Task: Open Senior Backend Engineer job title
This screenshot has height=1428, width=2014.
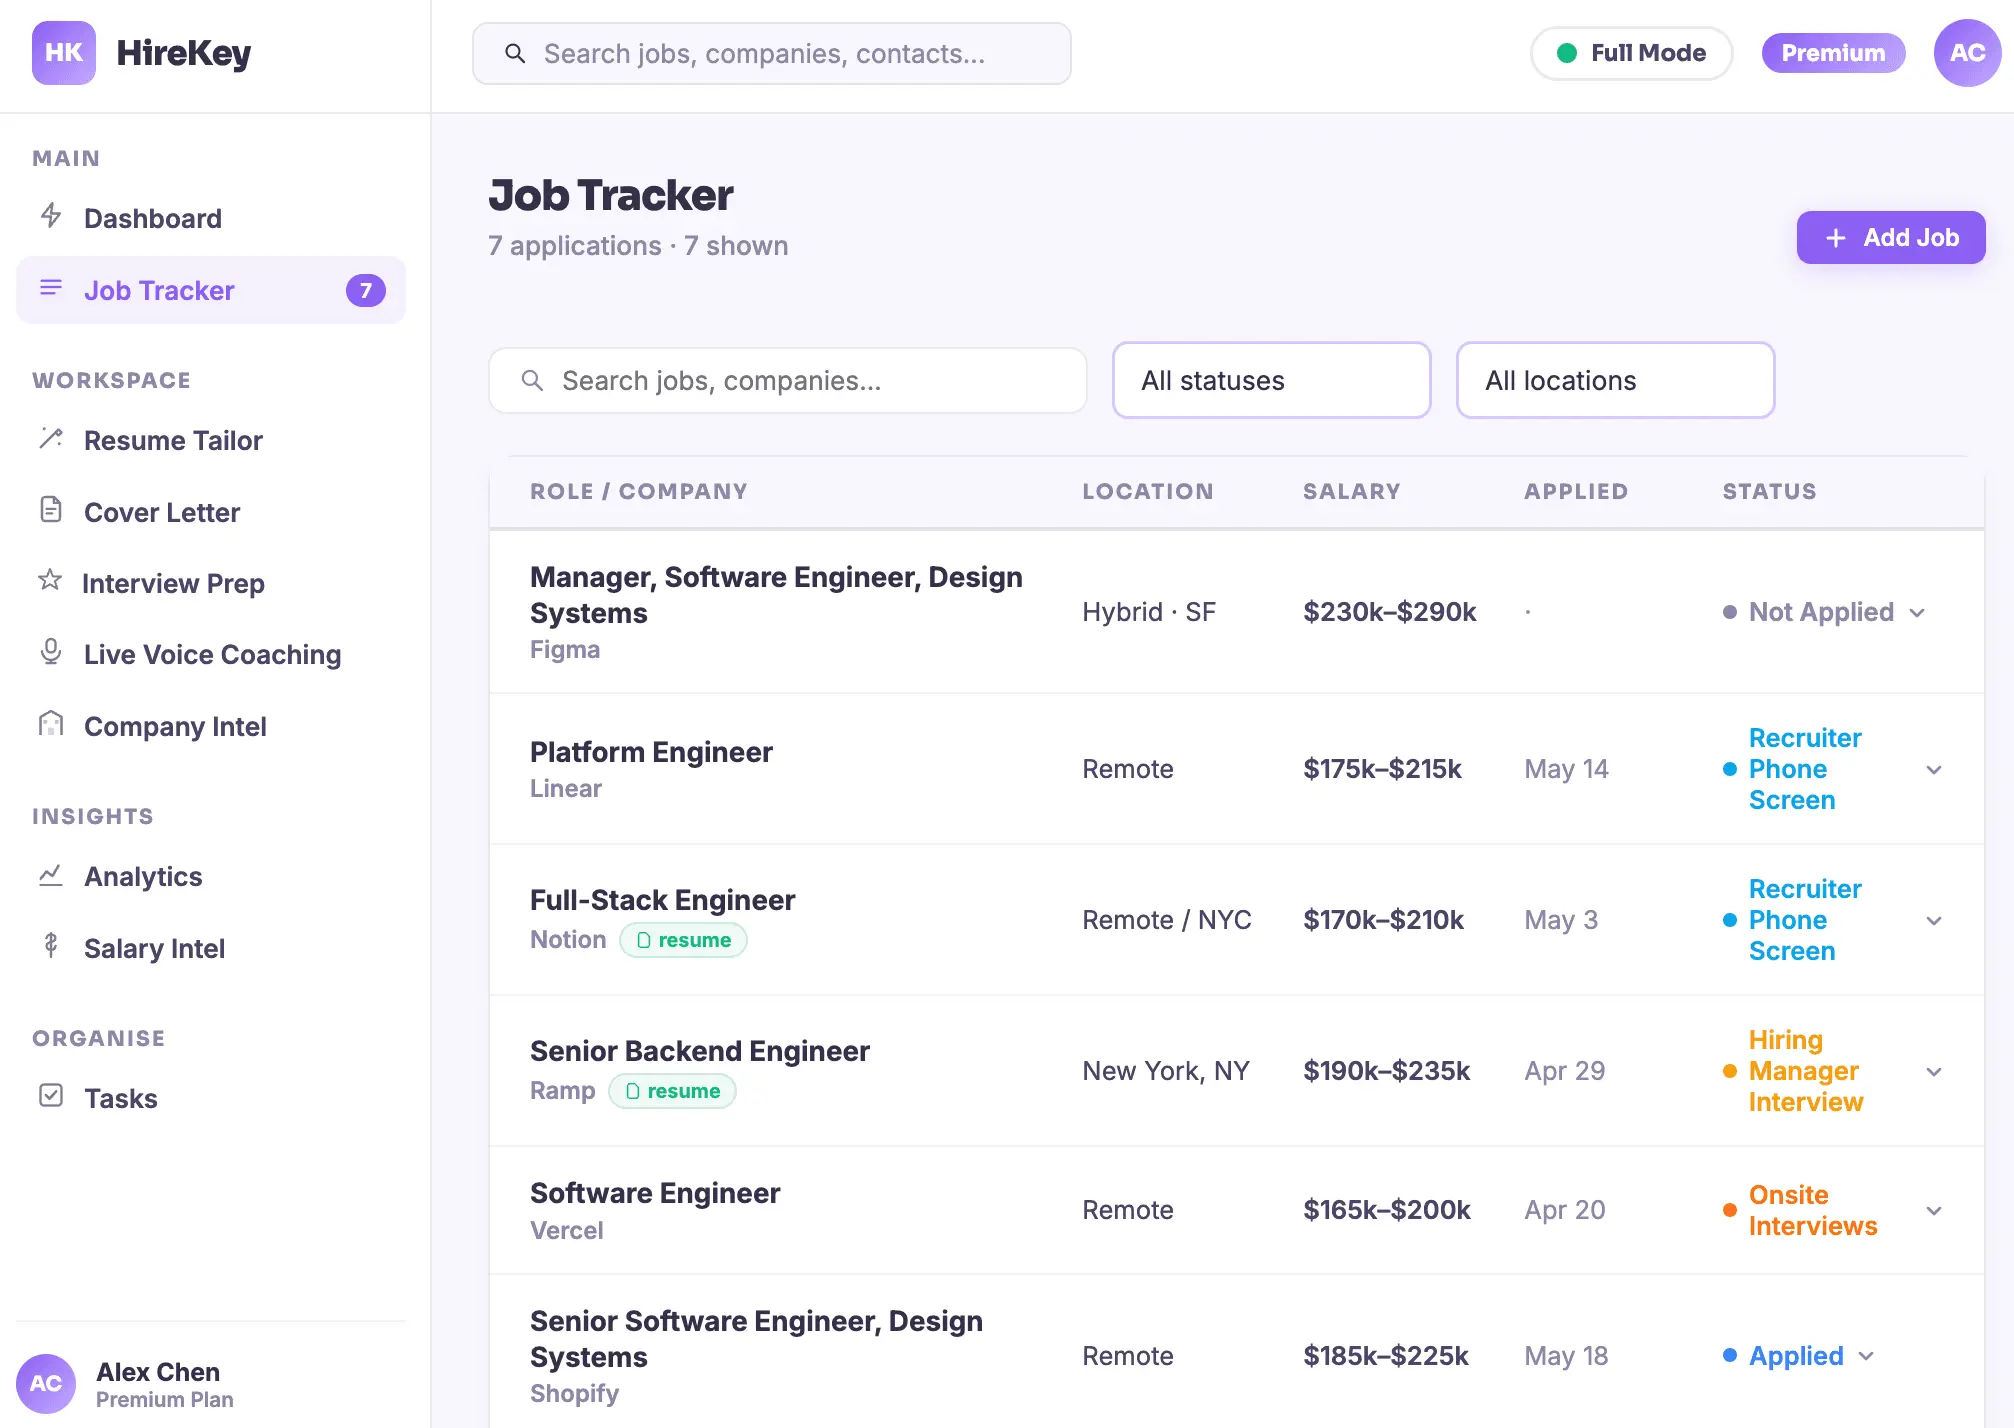Action: (700, 1051)
